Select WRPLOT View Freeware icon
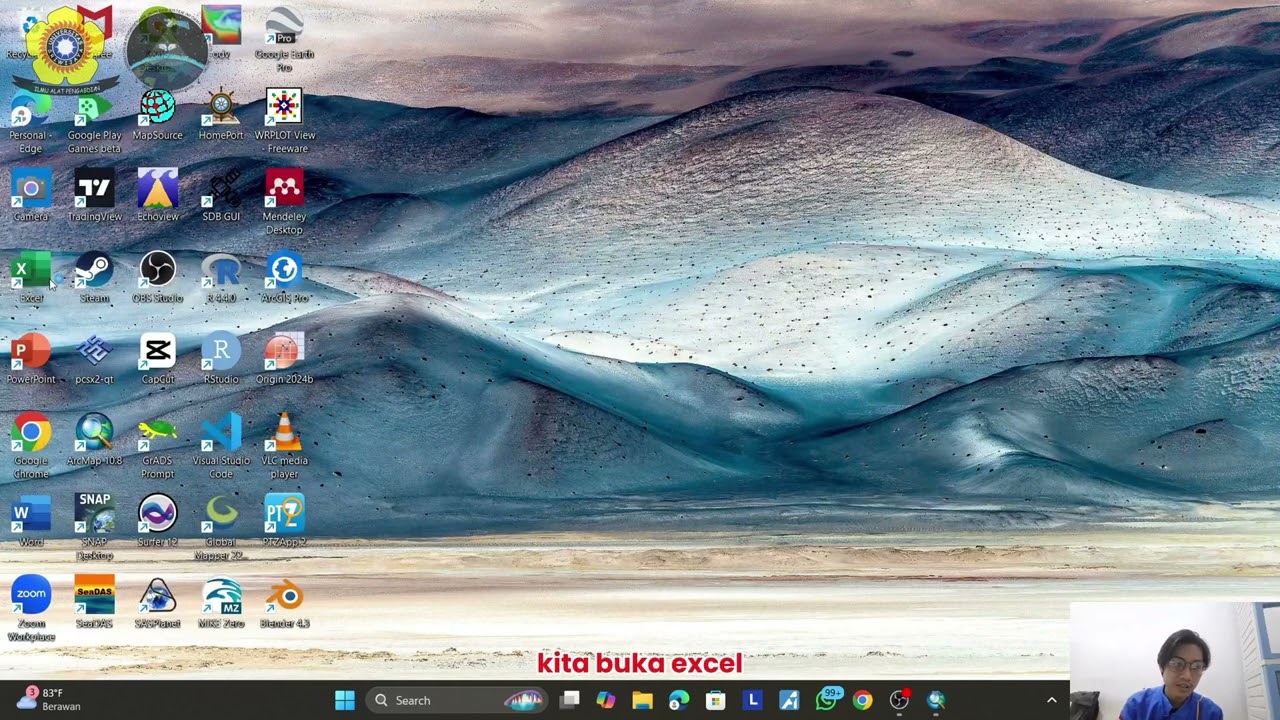1280x720 pixels. tap(284, 122)
